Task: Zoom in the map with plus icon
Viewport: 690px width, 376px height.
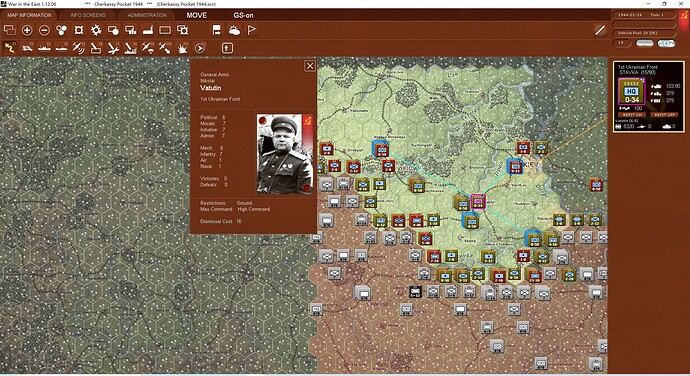Action: click(x=27, y=30)
